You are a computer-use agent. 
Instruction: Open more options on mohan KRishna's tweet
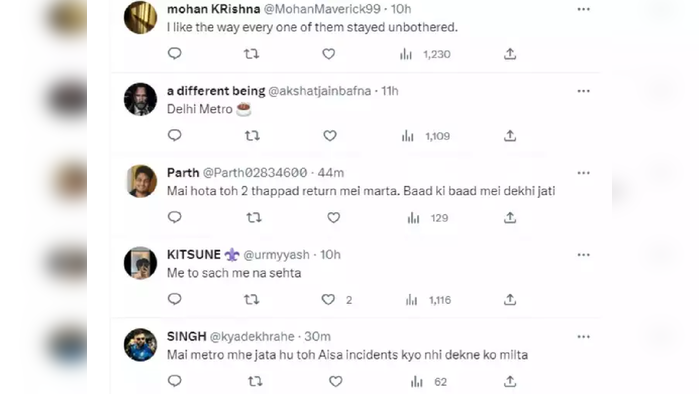click(x=584, y=9)
